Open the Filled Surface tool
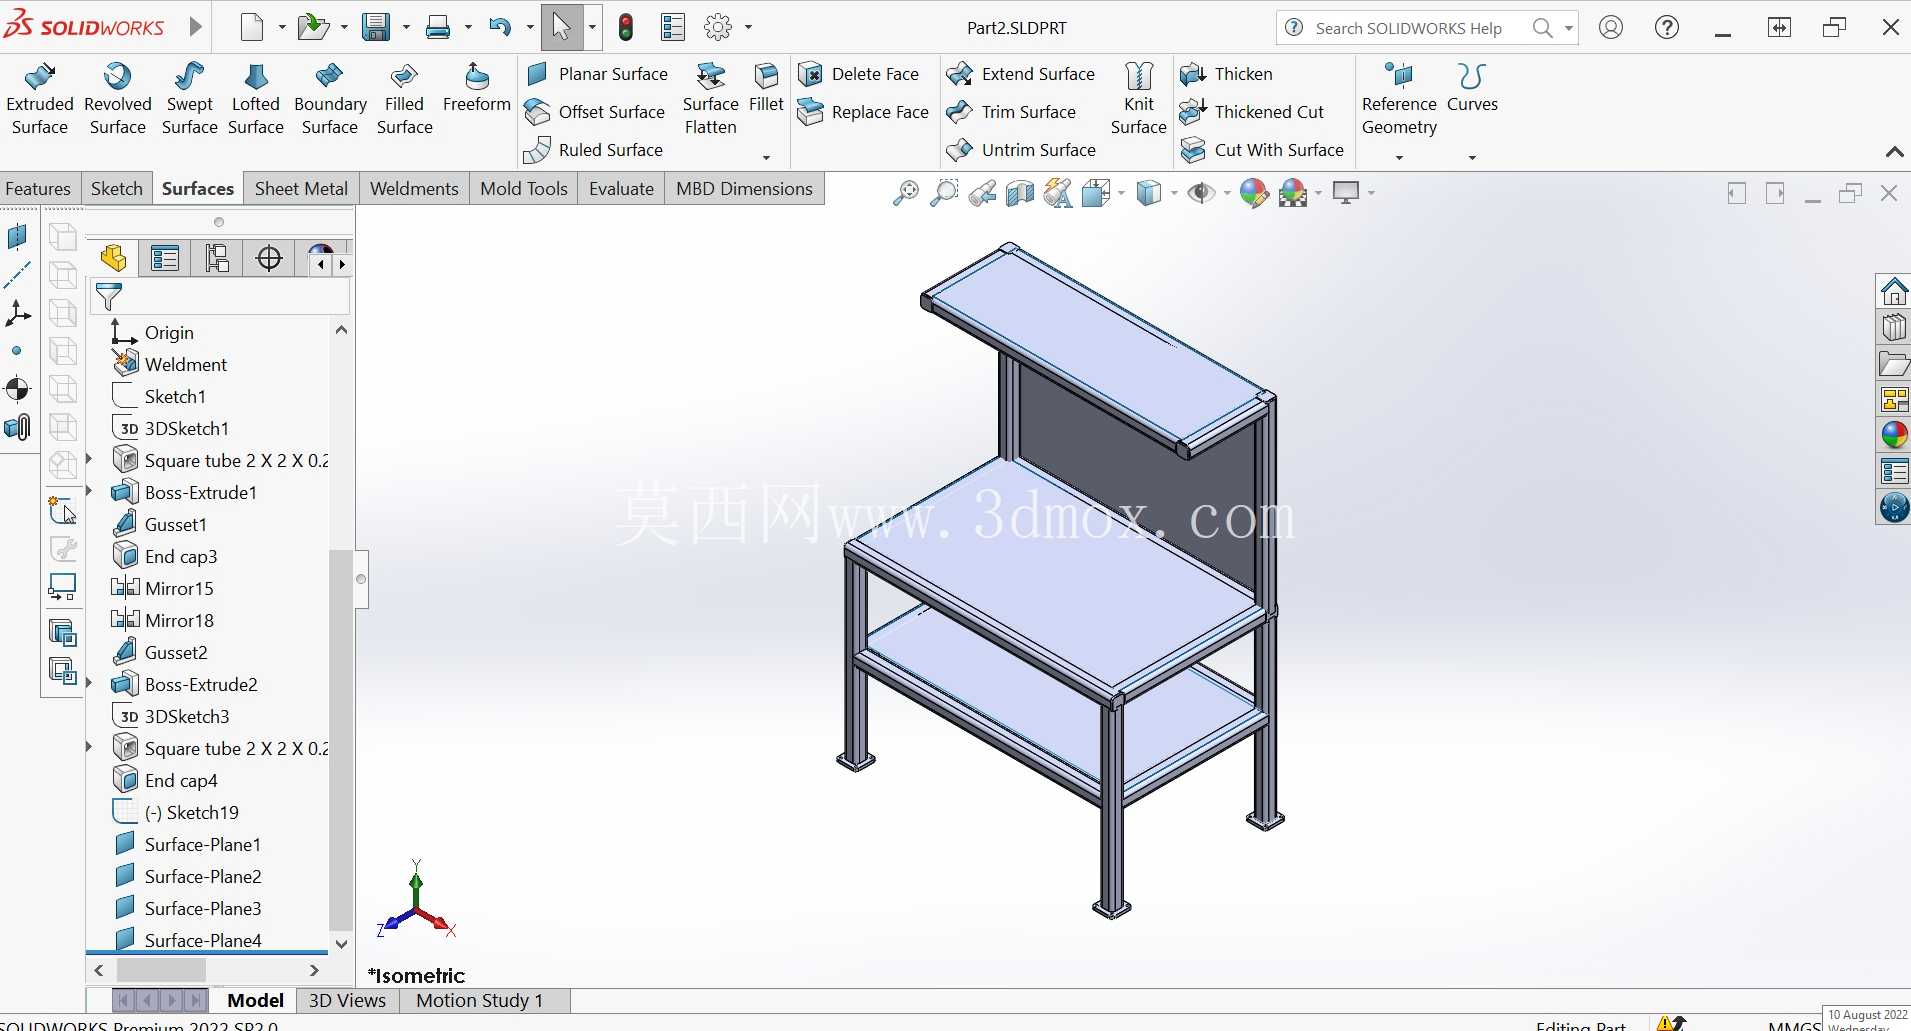 (x=404, y=99)
